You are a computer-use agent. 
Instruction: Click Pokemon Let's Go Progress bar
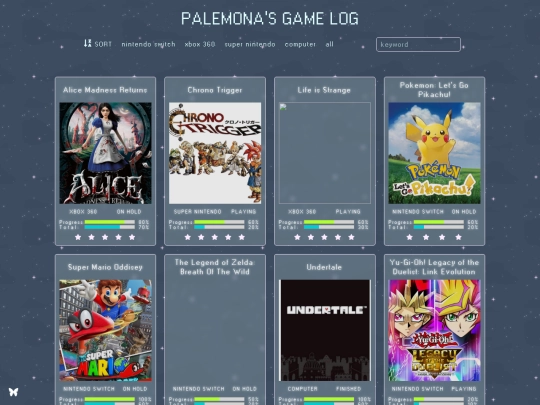click(439, 222)
